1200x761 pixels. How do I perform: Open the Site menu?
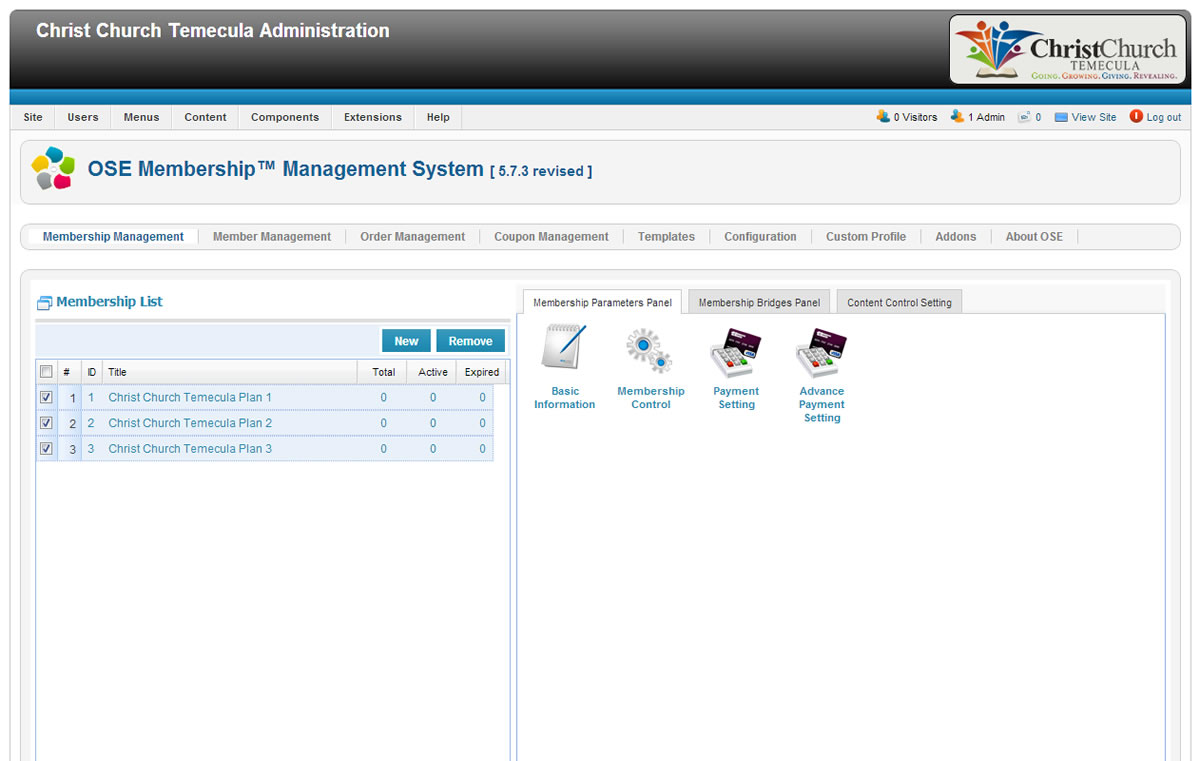click(x=33, y=117)
